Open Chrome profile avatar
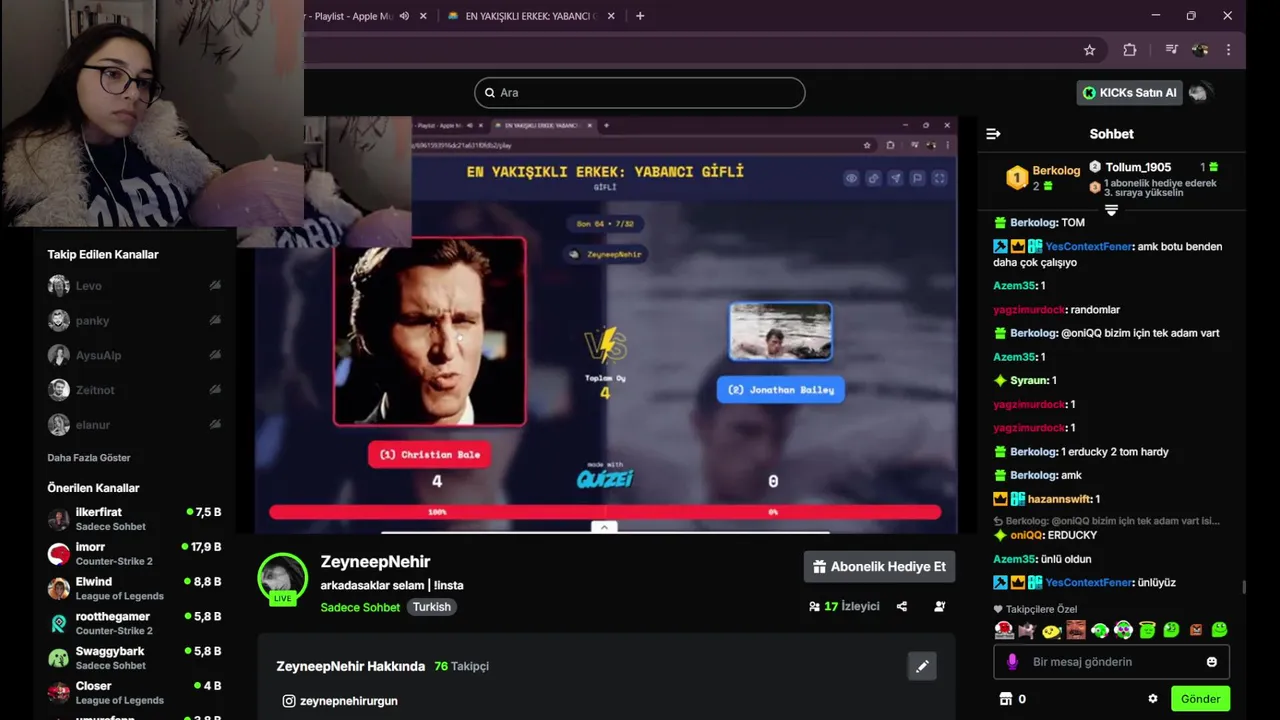The width and height of the screenshot is (1280, 720). coord(1200,50)
